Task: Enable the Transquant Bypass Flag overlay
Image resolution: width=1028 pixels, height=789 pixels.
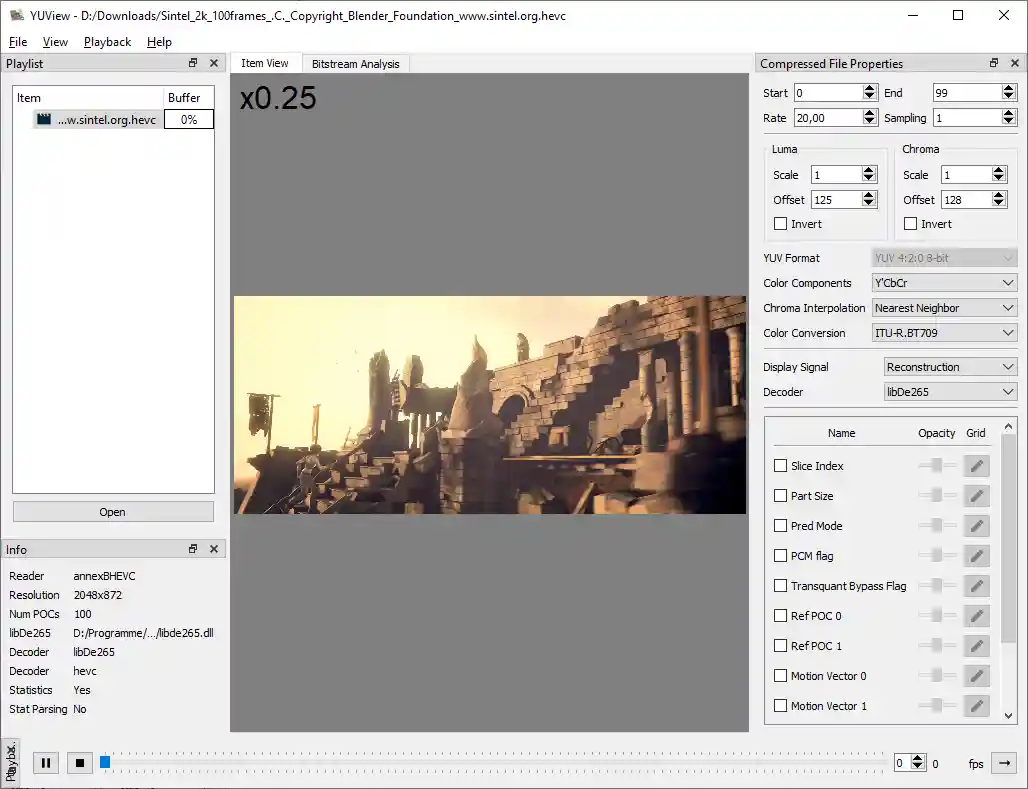Action: pyautogui.click(x=780, y=585)
